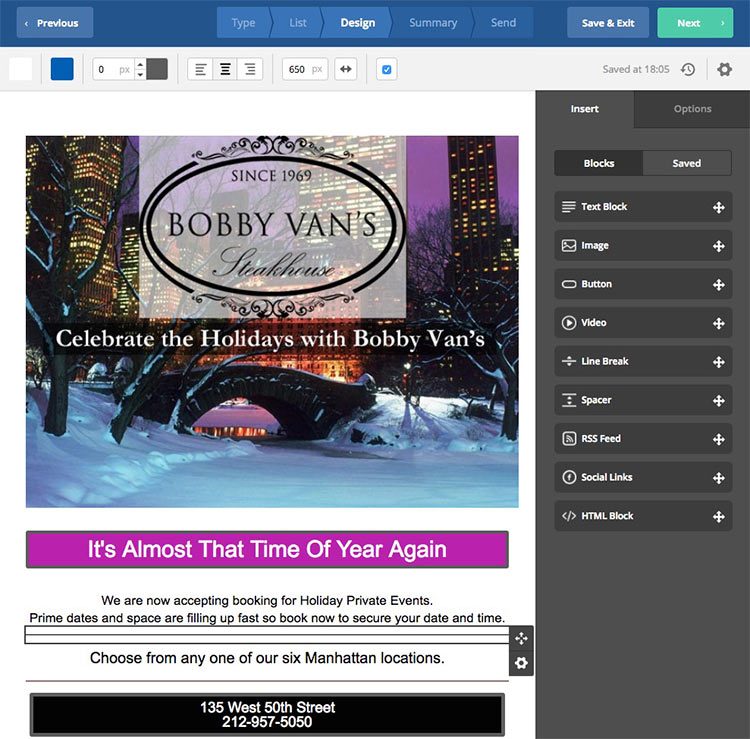This screenshot has height=739, width=750.
Task: Align content to the left
Action: point(200,69)
